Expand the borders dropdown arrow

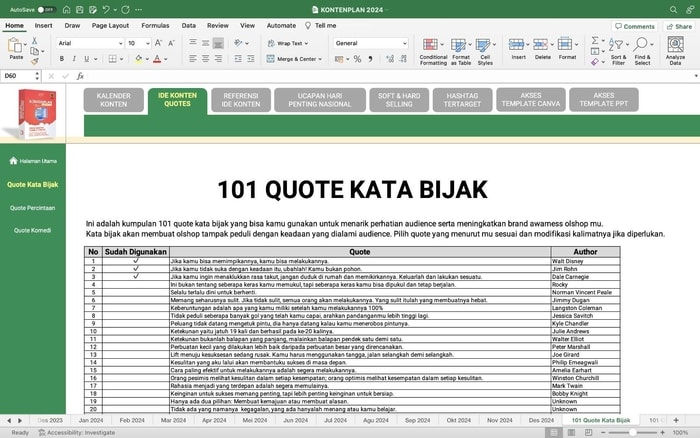[121, 59]
